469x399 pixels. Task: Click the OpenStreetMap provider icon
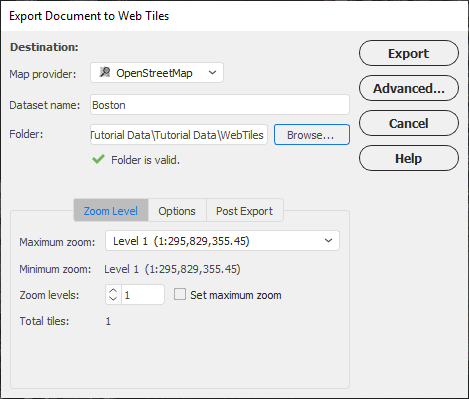coord(105,72)
